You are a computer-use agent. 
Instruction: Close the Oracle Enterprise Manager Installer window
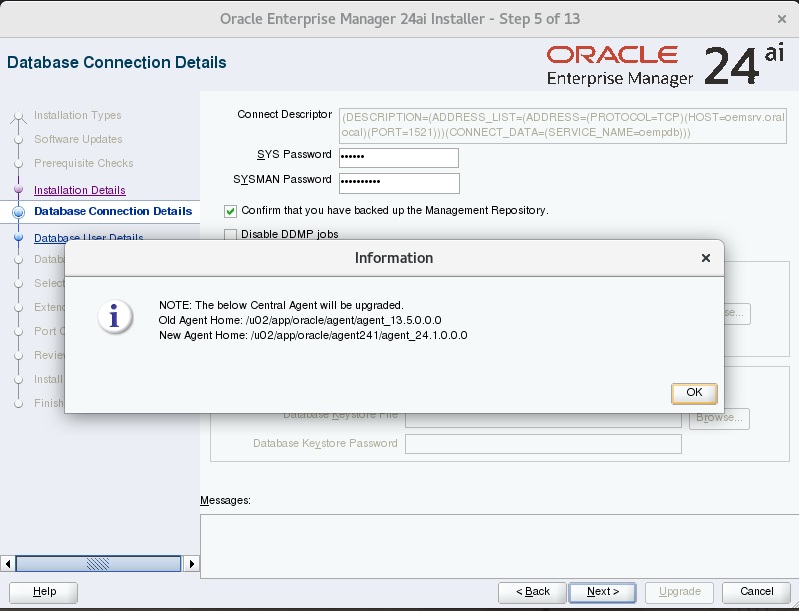point(782,19)
